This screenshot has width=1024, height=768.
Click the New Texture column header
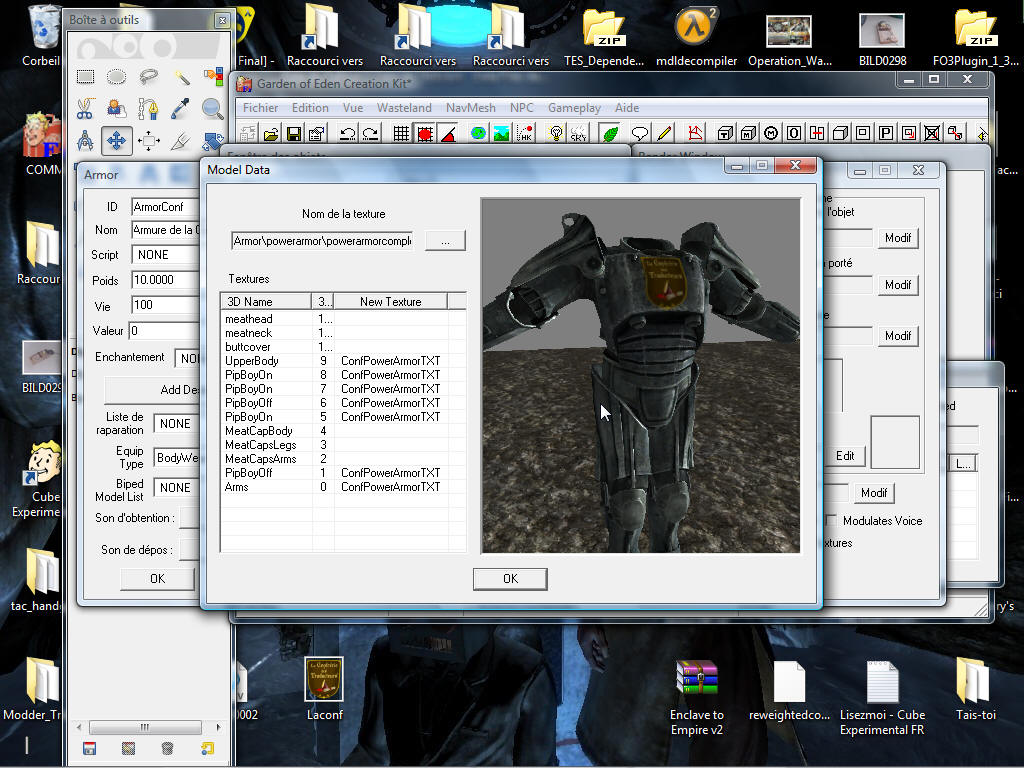391,302
